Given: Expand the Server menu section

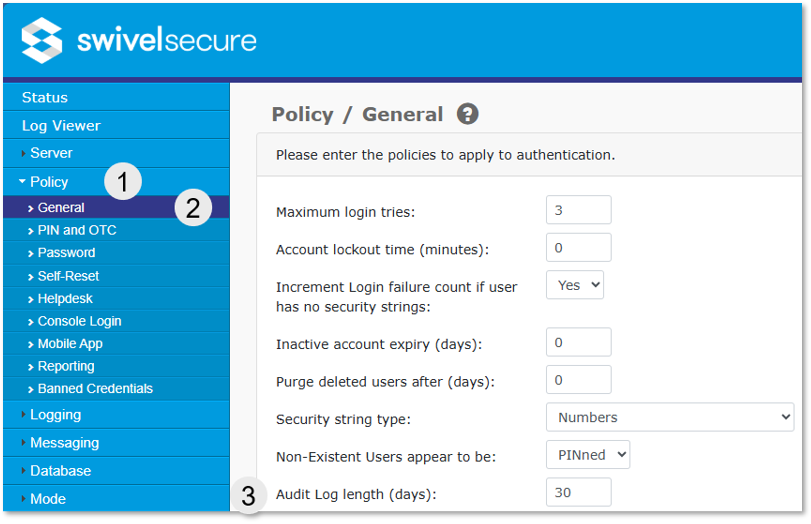Looking at the screenshot, I should point(51,153).
